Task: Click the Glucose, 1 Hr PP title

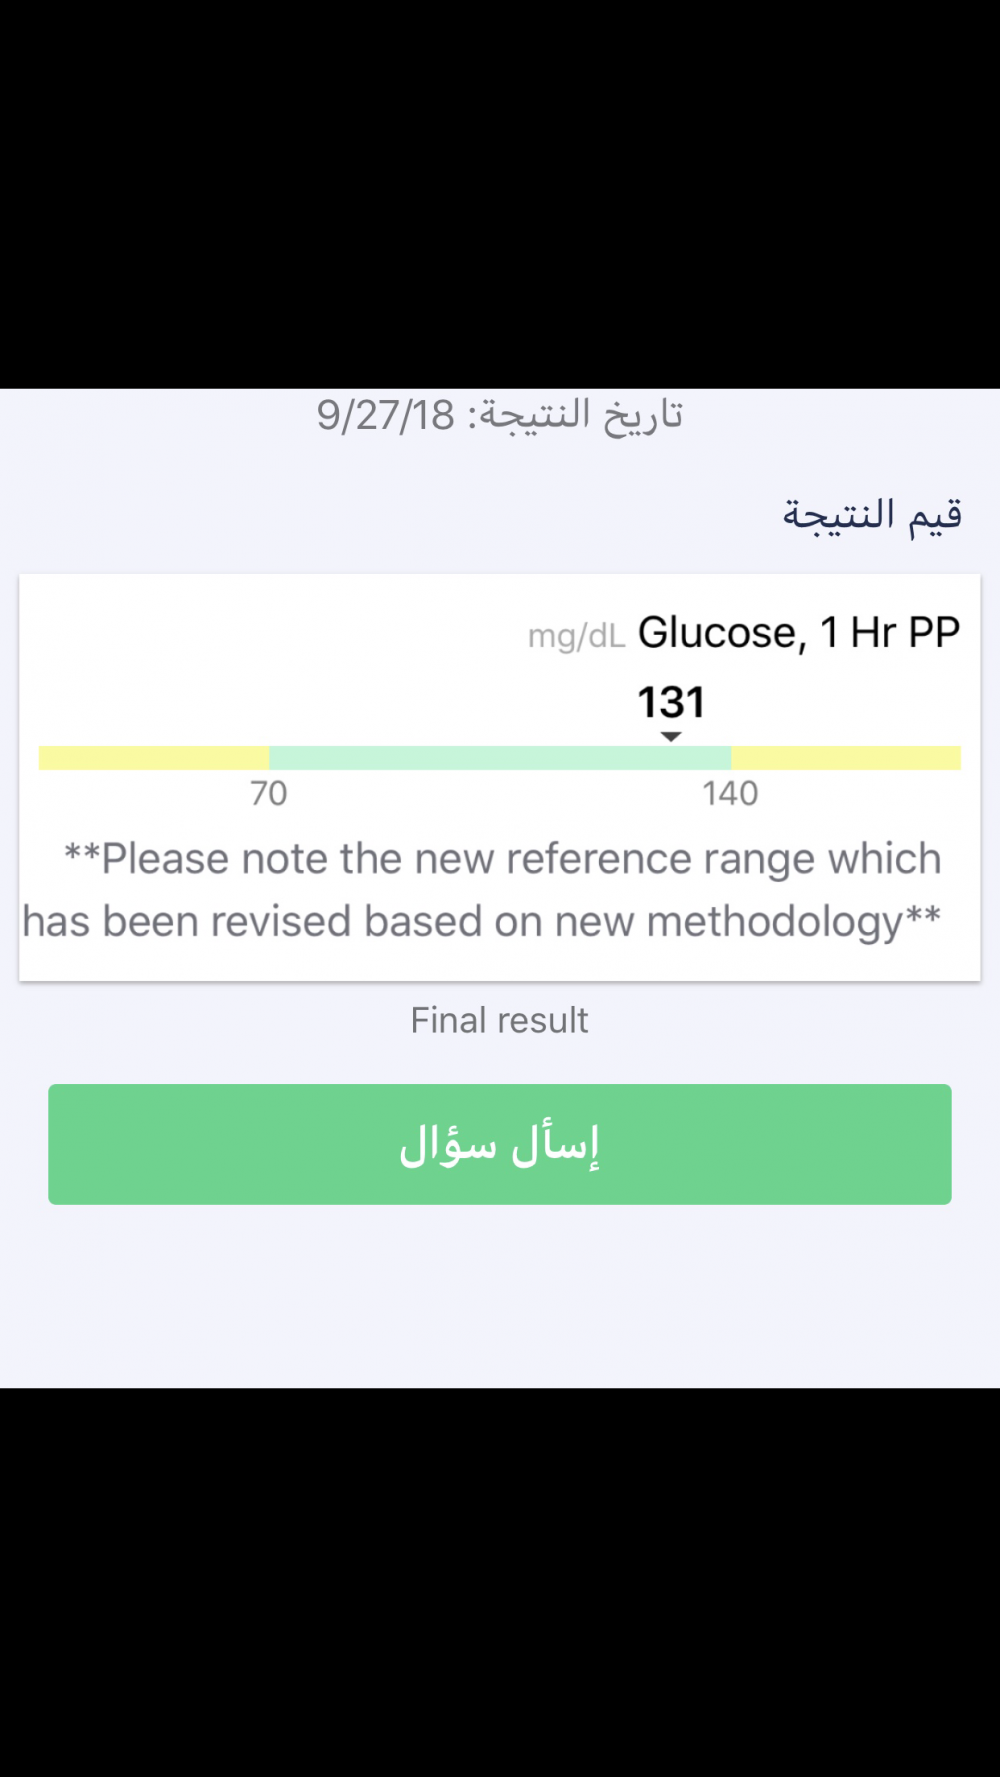Action: 798,633
